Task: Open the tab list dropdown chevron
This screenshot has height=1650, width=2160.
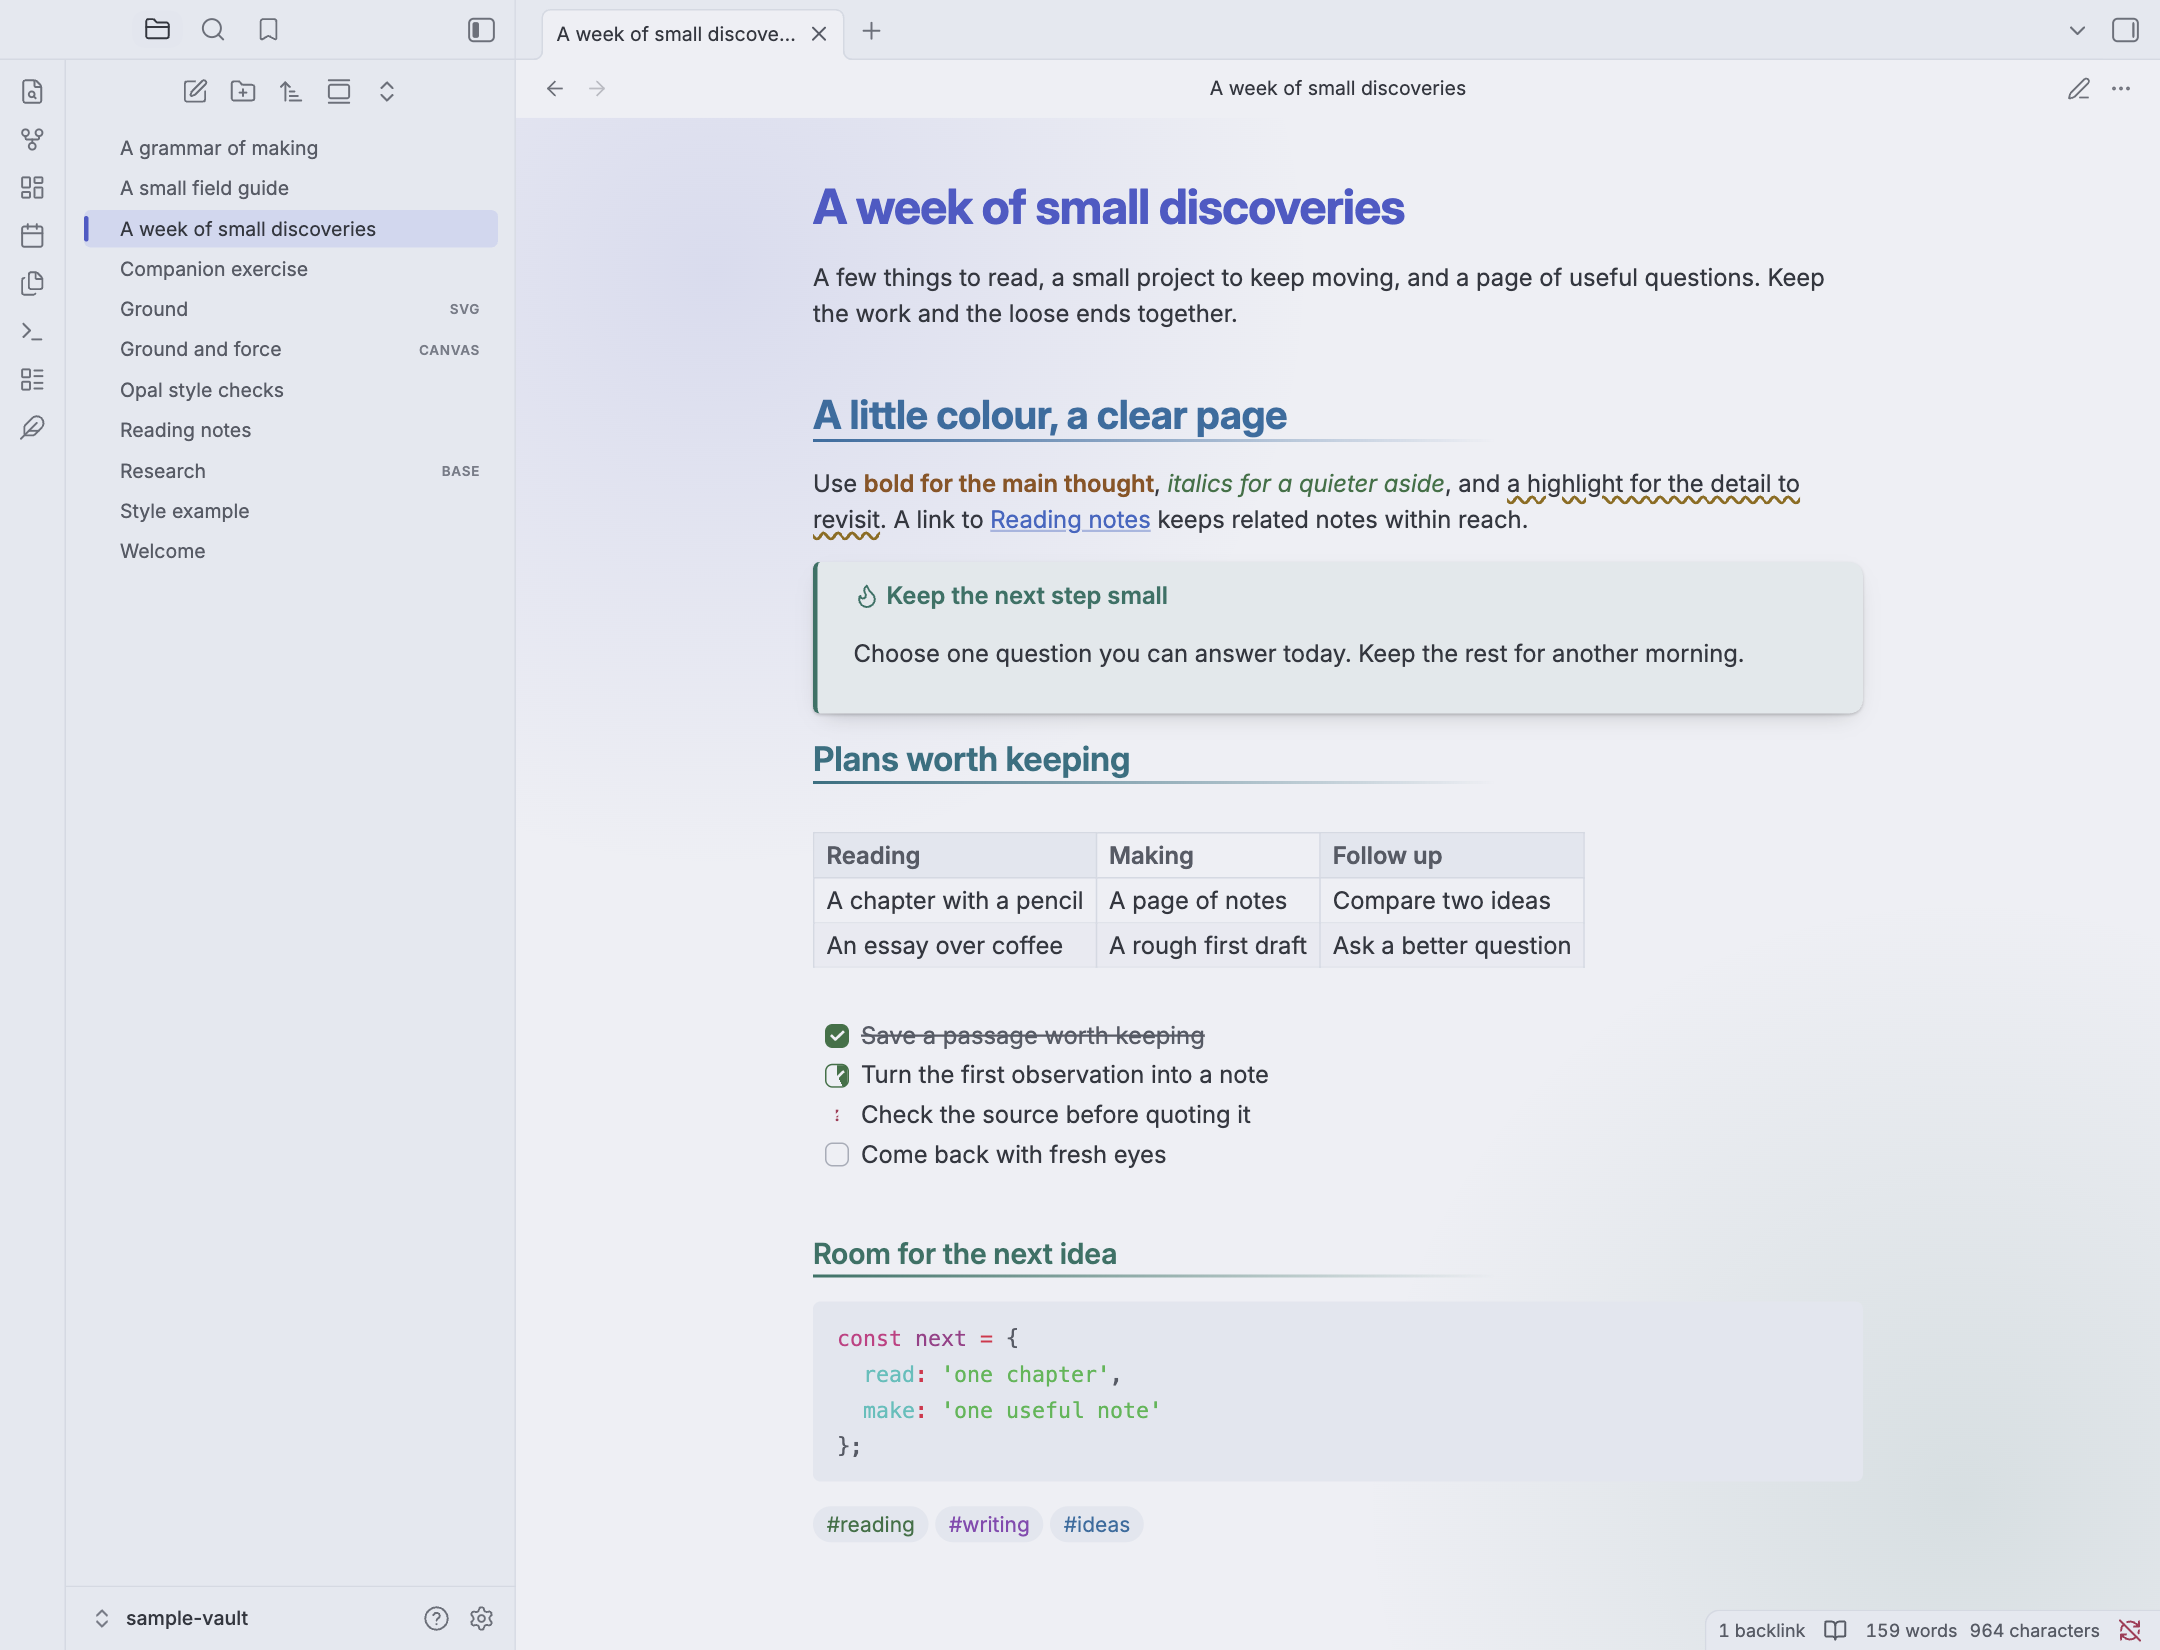Action: pyautogui.click(x=2077, y=31)
